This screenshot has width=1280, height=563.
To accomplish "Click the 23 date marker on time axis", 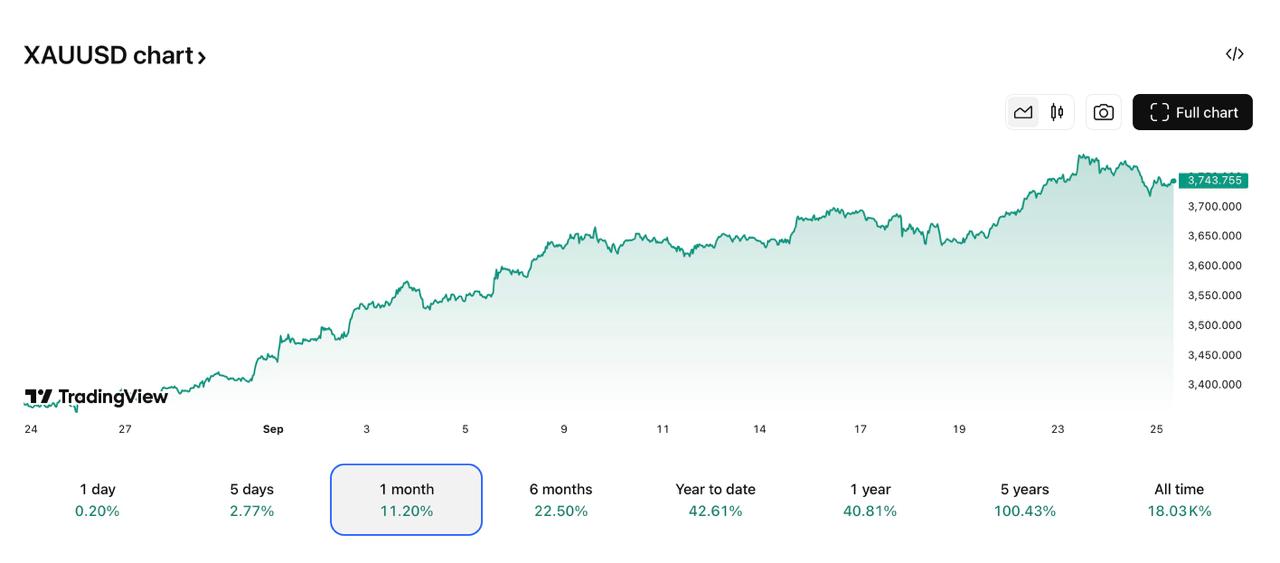I will pos(1058,429).
